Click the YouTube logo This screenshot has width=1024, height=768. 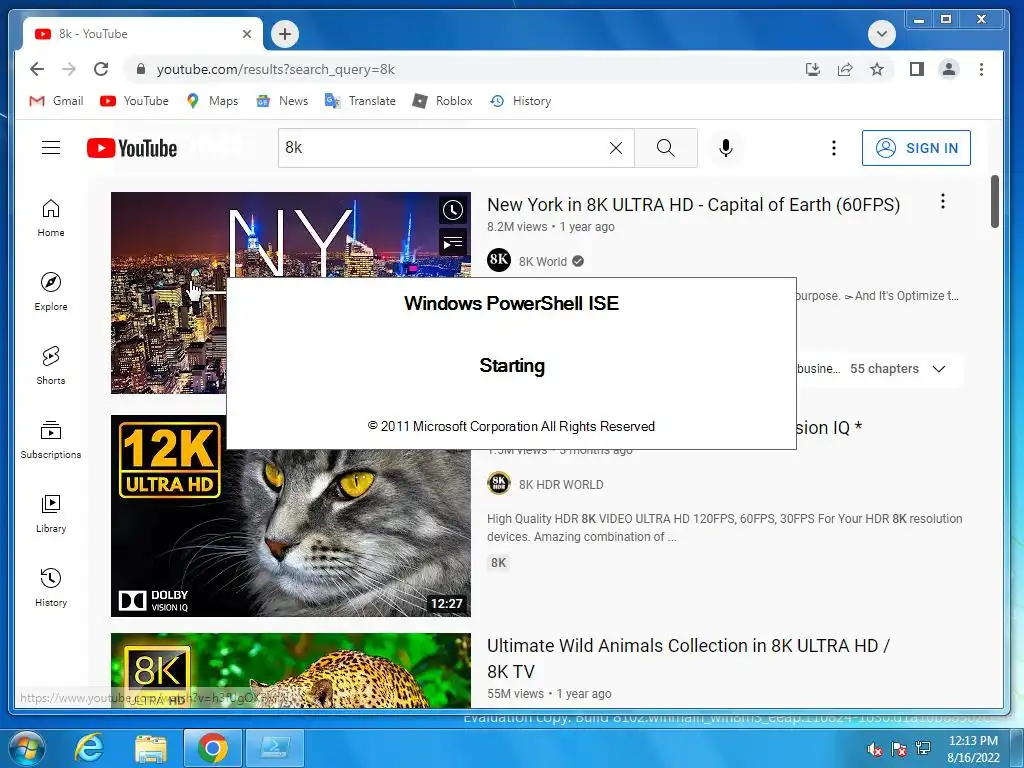tap(132, 148)
